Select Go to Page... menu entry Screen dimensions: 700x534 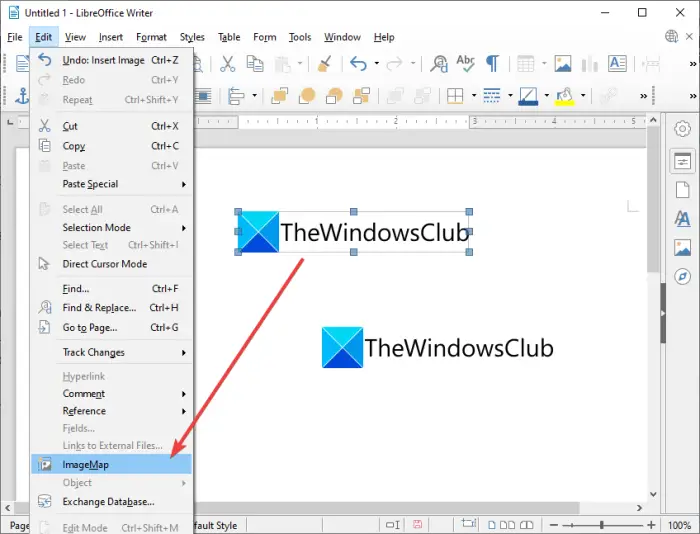[112, 327]
